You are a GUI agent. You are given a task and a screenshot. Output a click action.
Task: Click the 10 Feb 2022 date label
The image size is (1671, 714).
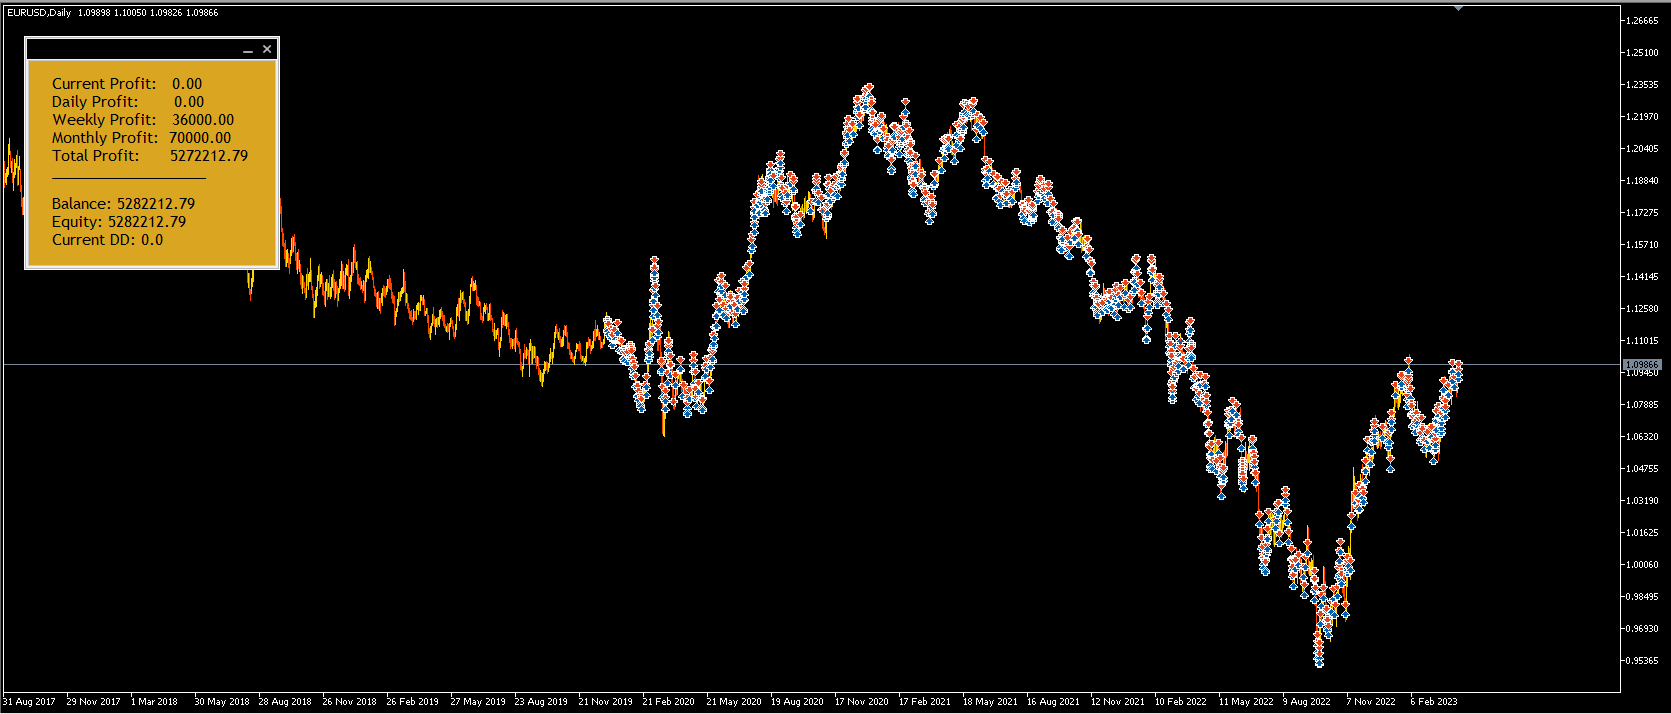coord(1180,702)
